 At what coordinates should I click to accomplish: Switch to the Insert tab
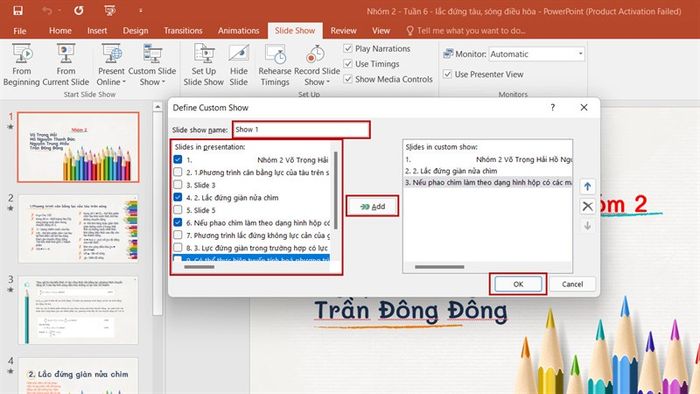[97, 30]
